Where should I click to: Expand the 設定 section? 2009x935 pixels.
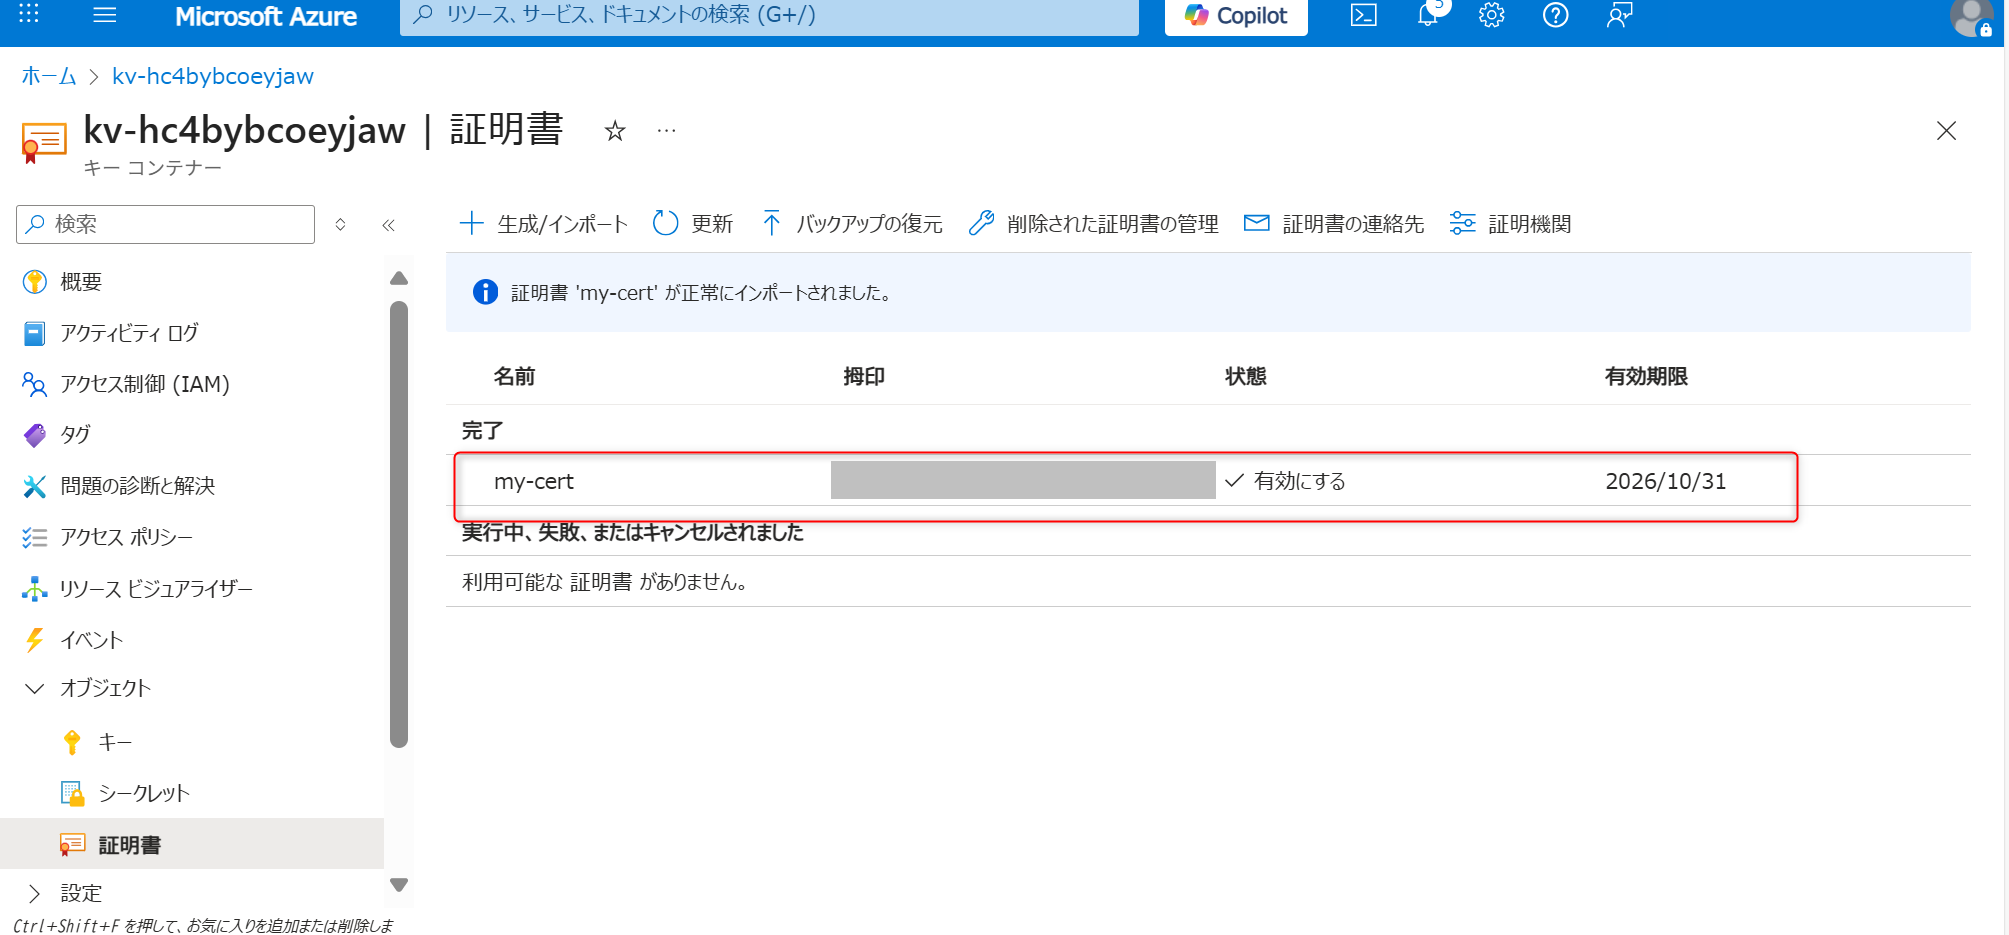[x=35, y=892]
